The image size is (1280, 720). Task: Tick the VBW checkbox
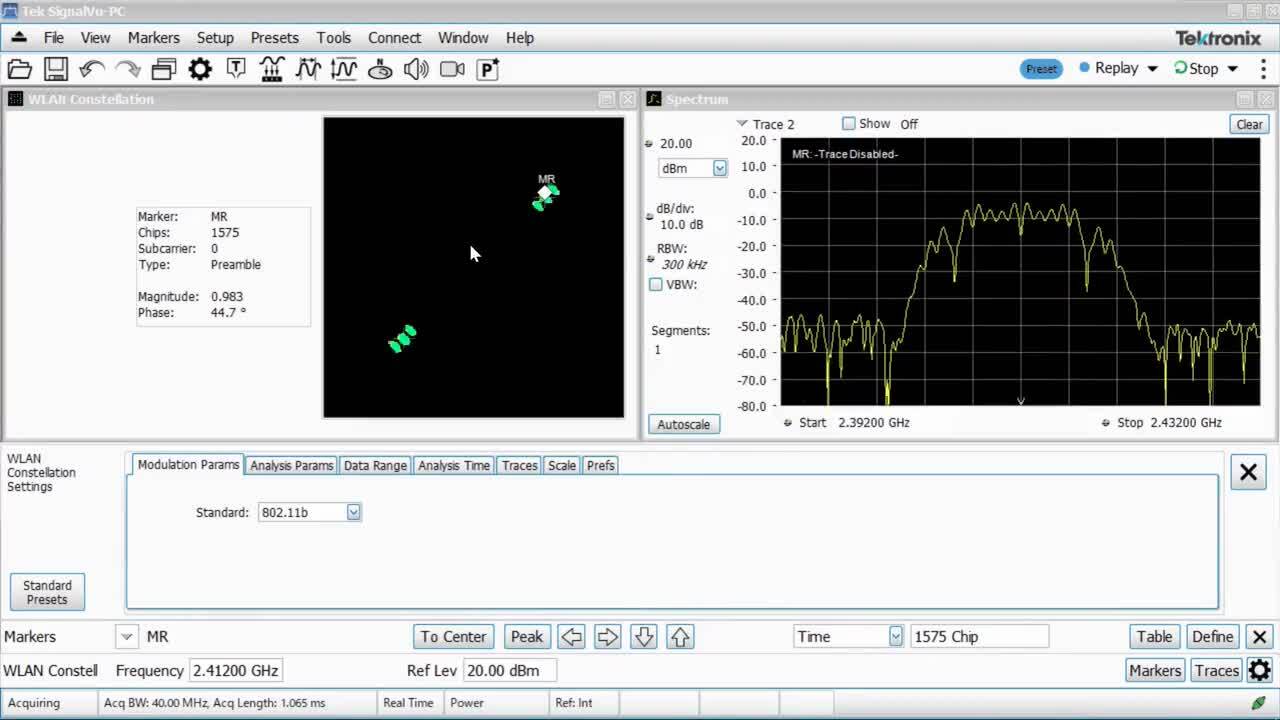point(656,285)
